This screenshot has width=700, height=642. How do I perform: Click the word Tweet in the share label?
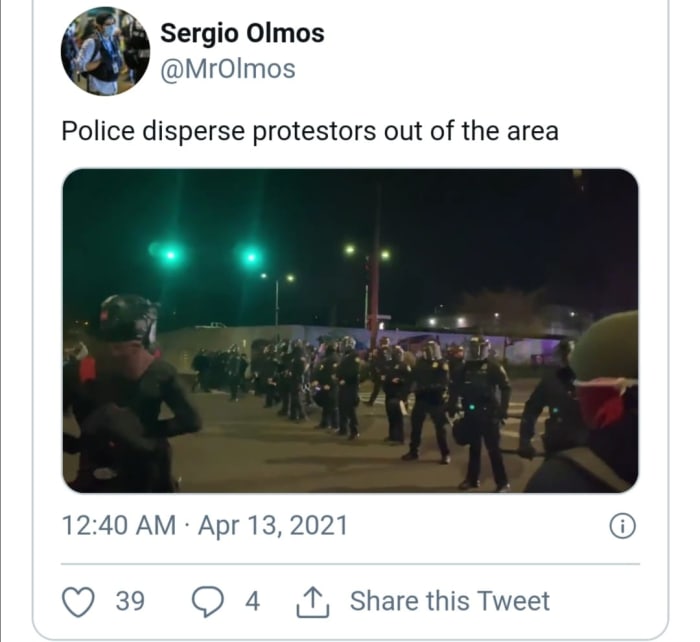tap(513, 601)
